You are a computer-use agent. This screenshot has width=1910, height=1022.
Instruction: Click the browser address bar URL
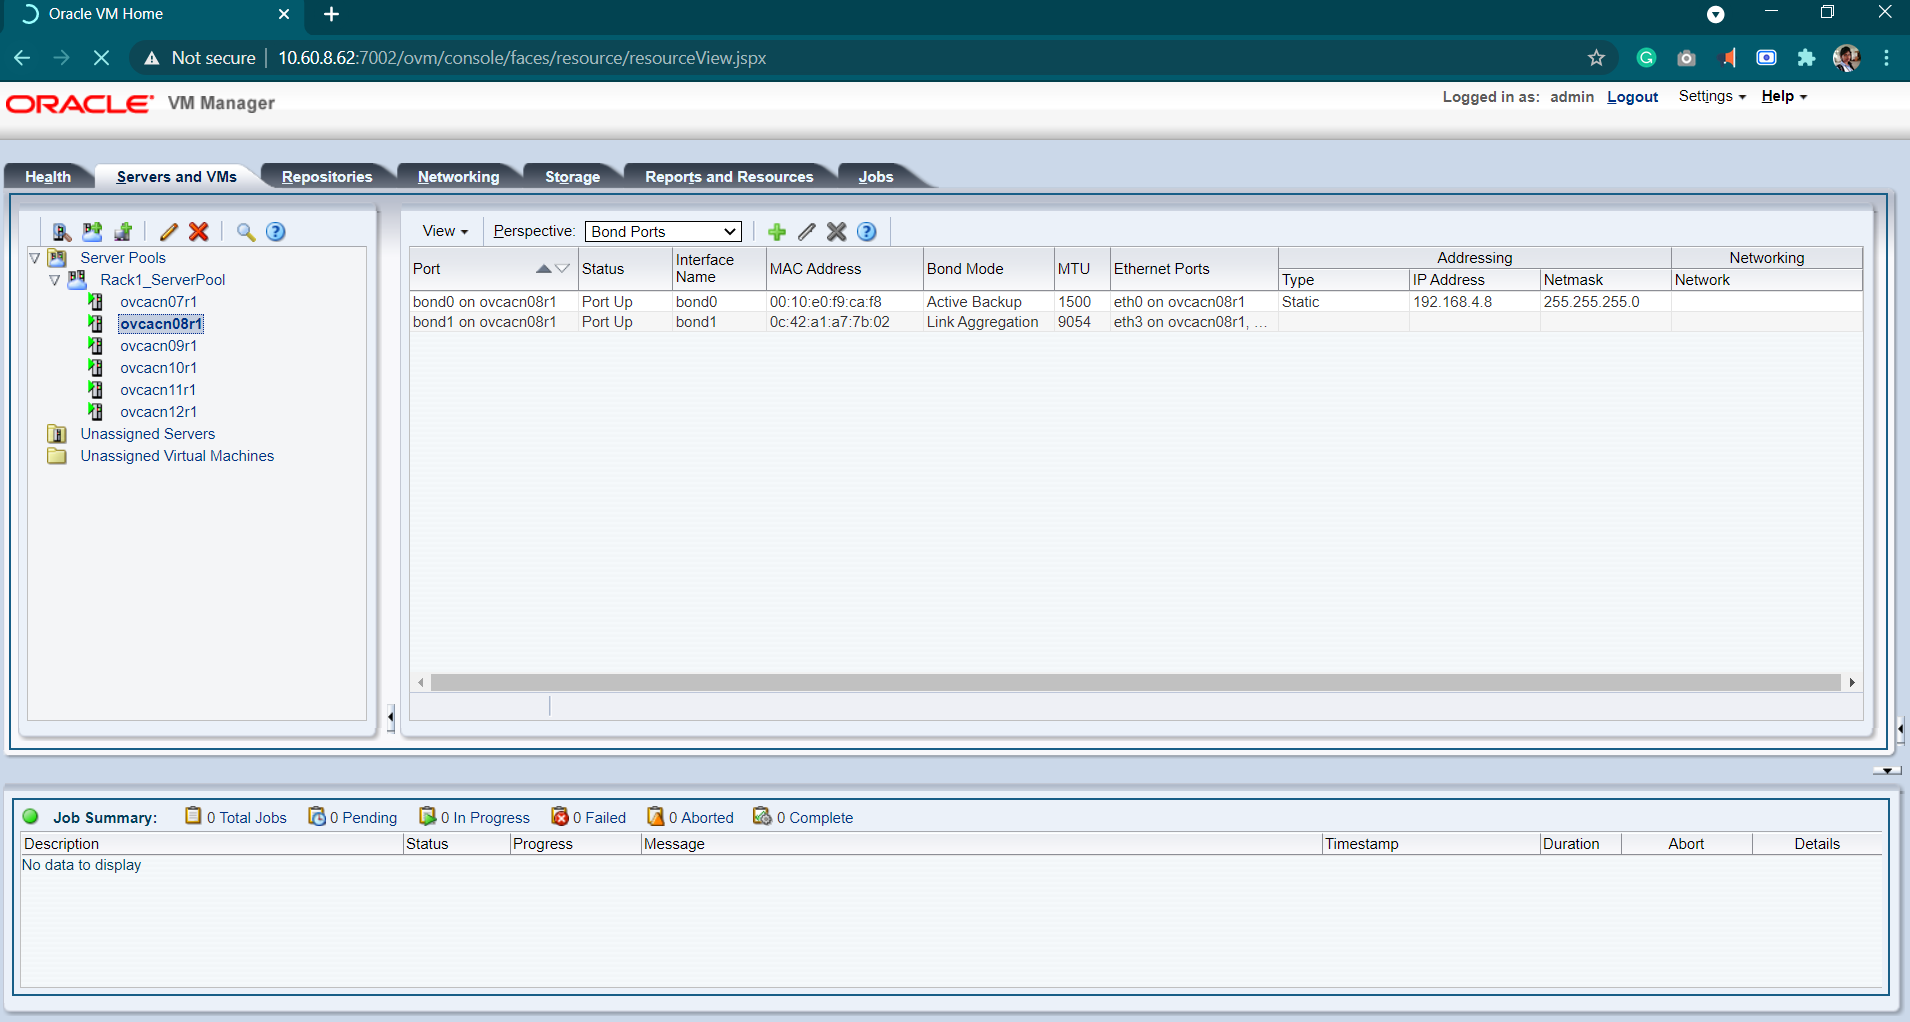point(522,58)
